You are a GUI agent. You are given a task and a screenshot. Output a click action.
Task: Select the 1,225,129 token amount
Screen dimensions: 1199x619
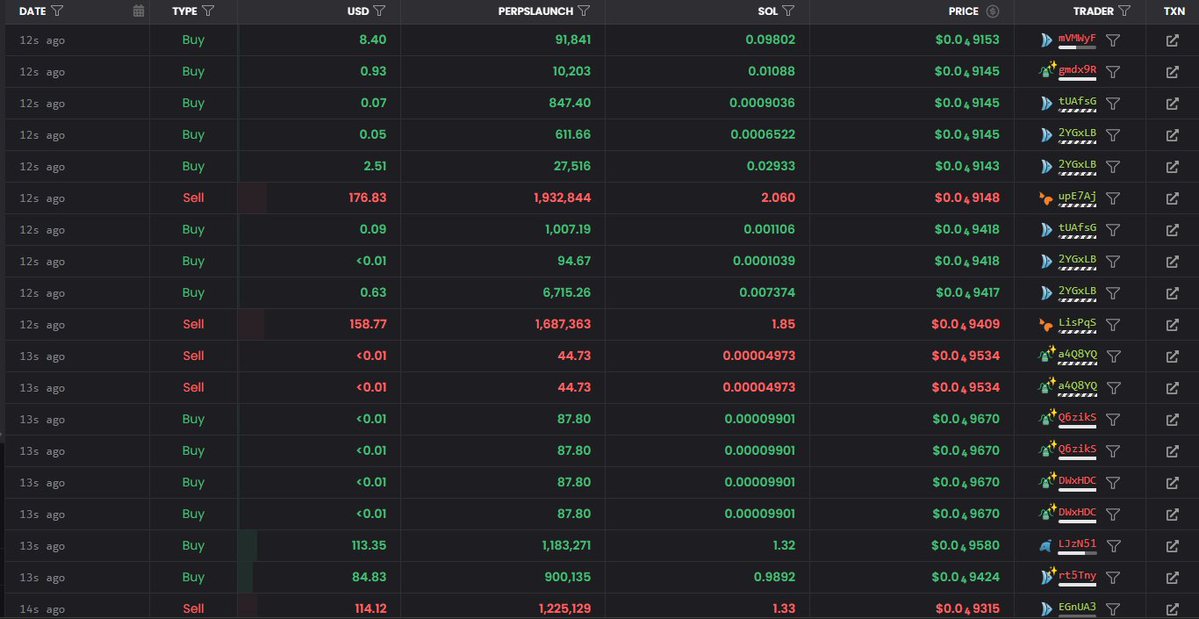pyautogui.click(x=565, y=609)
